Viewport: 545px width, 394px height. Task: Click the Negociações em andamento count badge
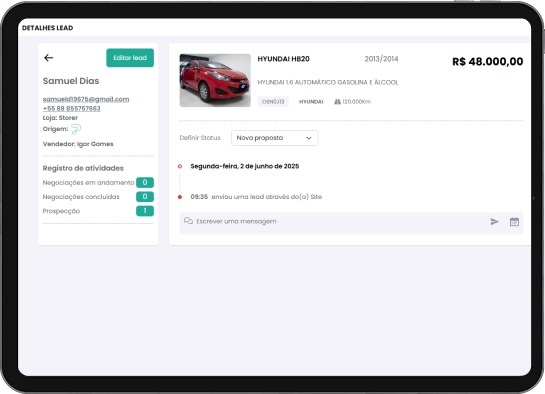pos(145,182)
